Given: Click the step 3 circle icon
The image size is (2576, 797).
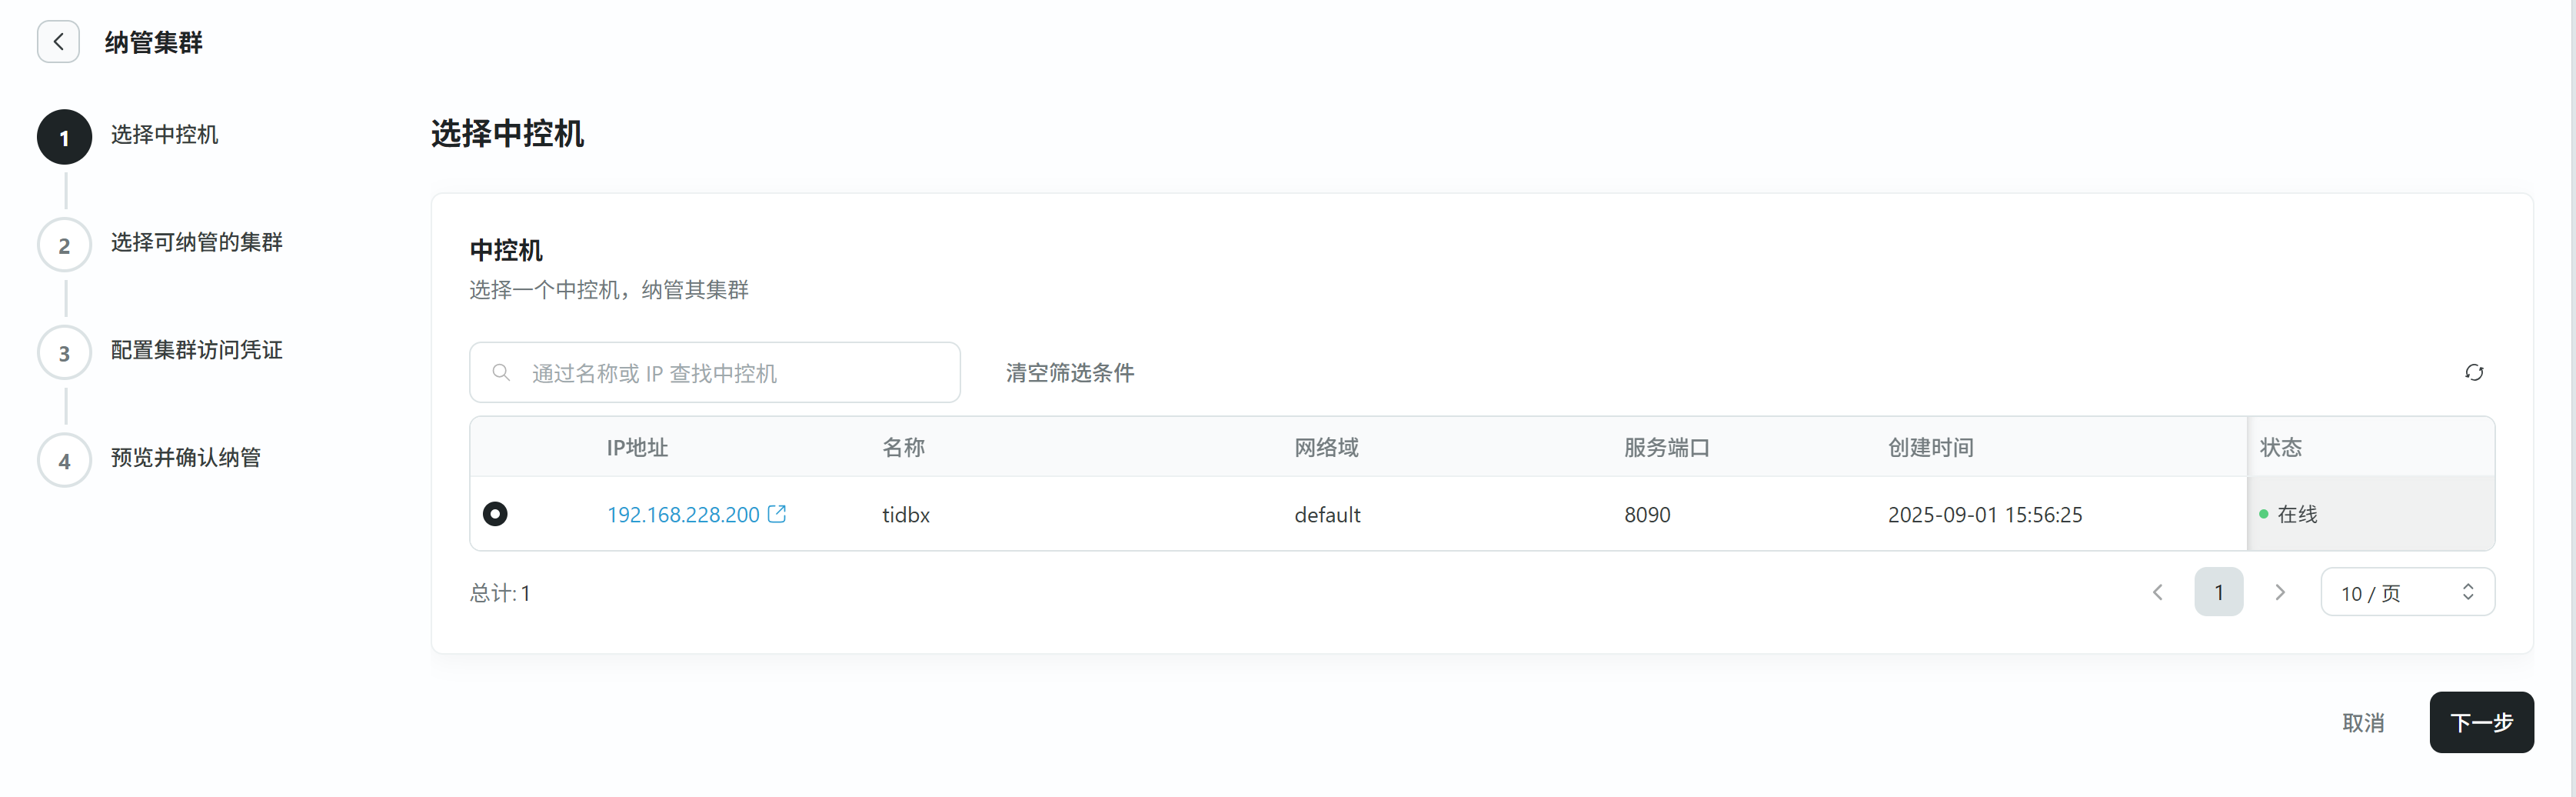Looking at the screenshot, I should tap(64, 353).
